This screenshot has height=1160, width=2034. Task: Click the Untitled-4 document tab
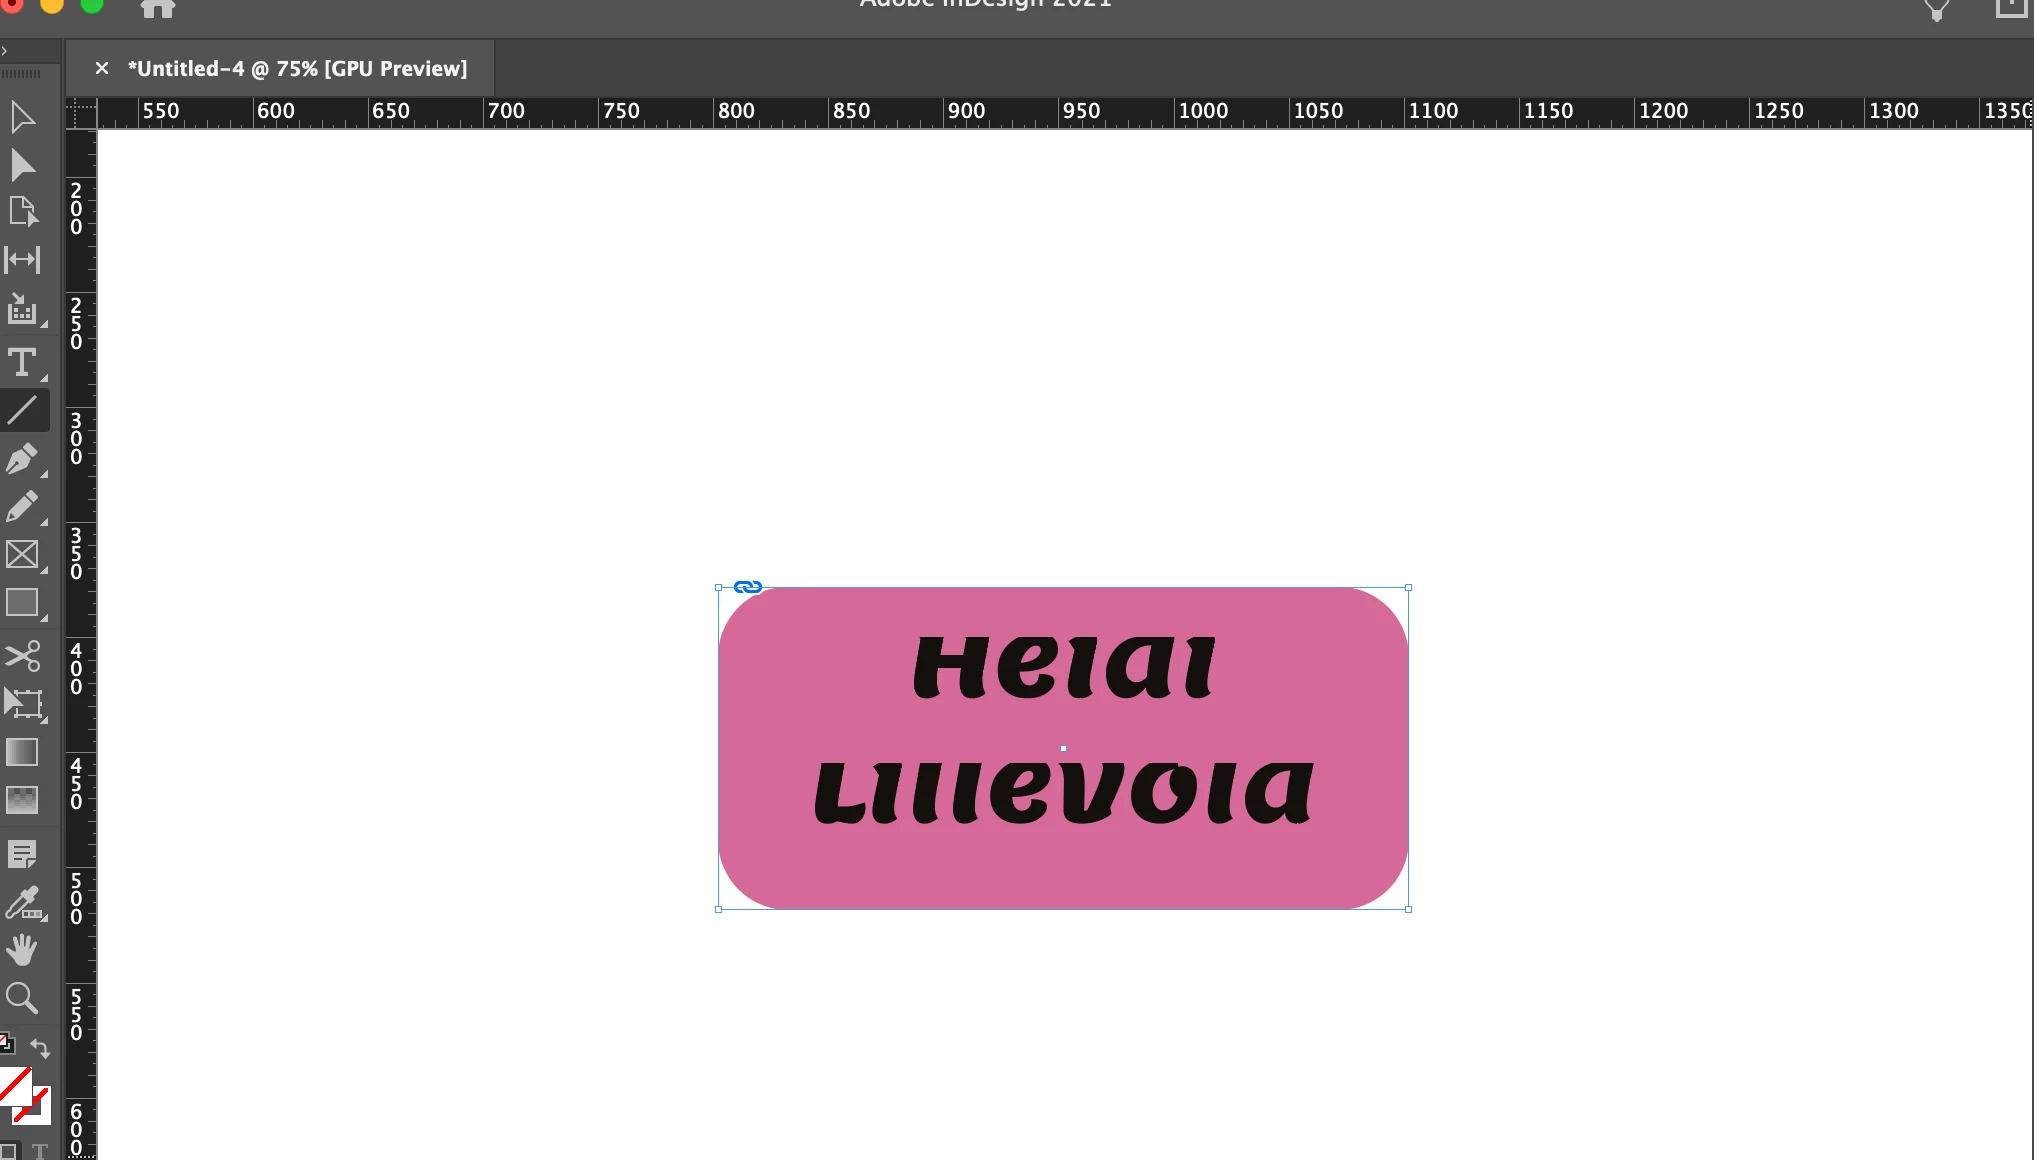coord(297,69)
